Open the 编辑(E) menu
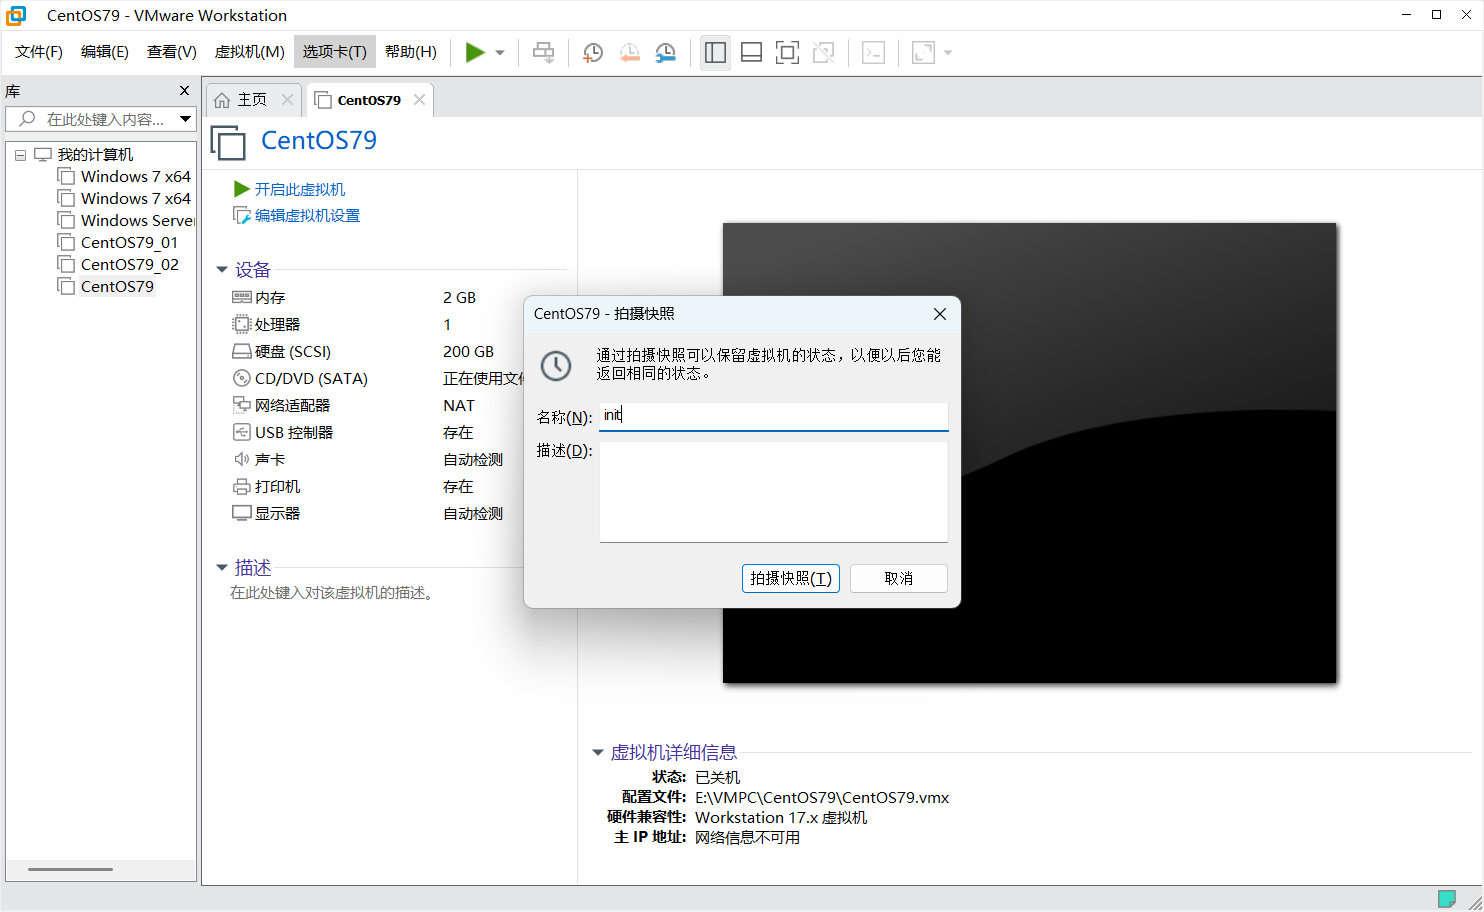 (105, 52)
